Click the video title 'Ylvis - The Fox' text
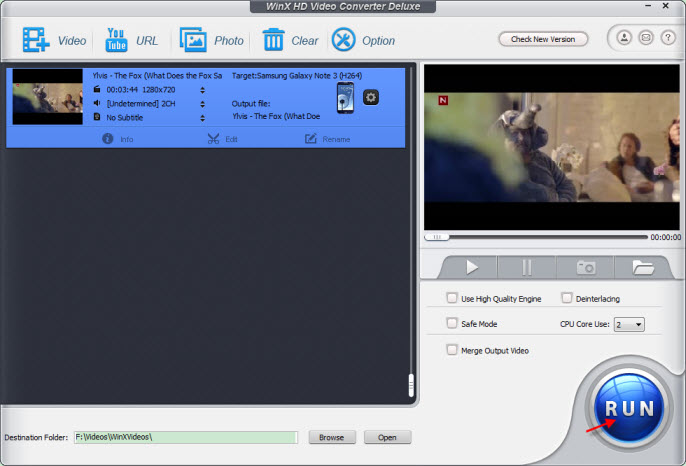 pyautogui.click(x=157, y=75)
